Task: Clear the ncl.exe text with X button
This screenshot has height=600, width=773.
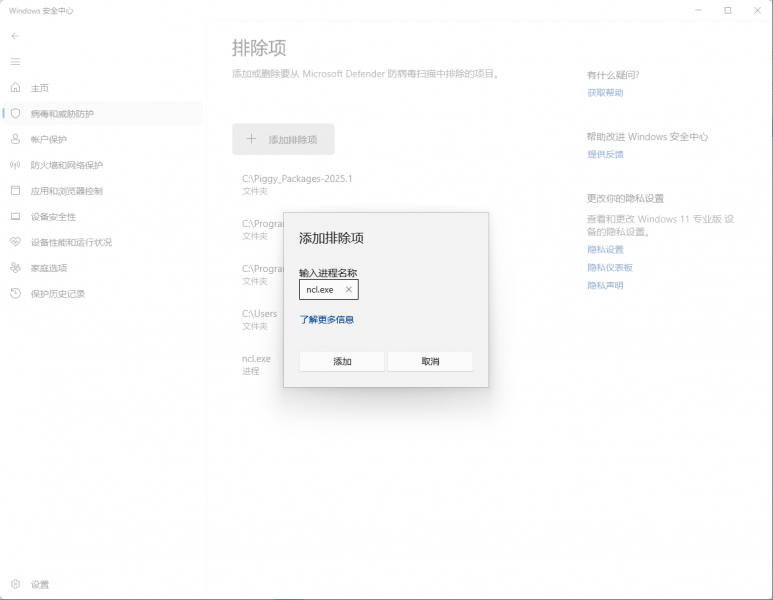Action: pyautogui.click(x=349, y=290)
